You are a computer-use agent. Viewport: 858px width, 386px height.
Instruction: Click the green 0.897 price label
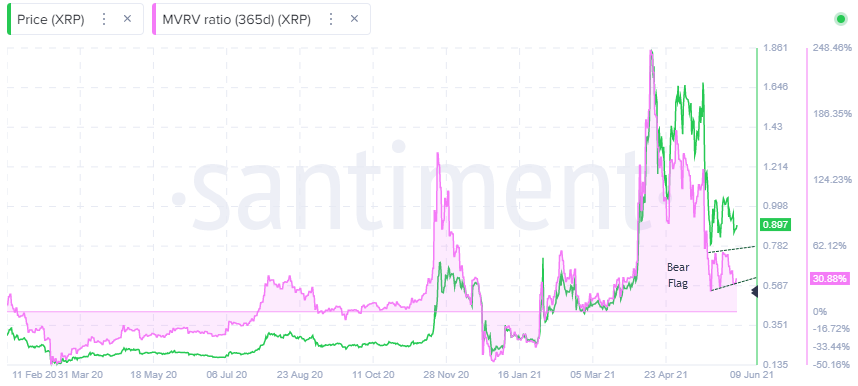tap(775, 224)
